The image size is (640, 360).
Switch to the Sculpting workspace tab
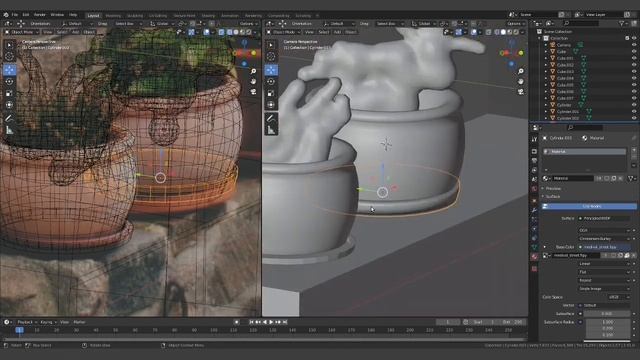tap(135, 16)
